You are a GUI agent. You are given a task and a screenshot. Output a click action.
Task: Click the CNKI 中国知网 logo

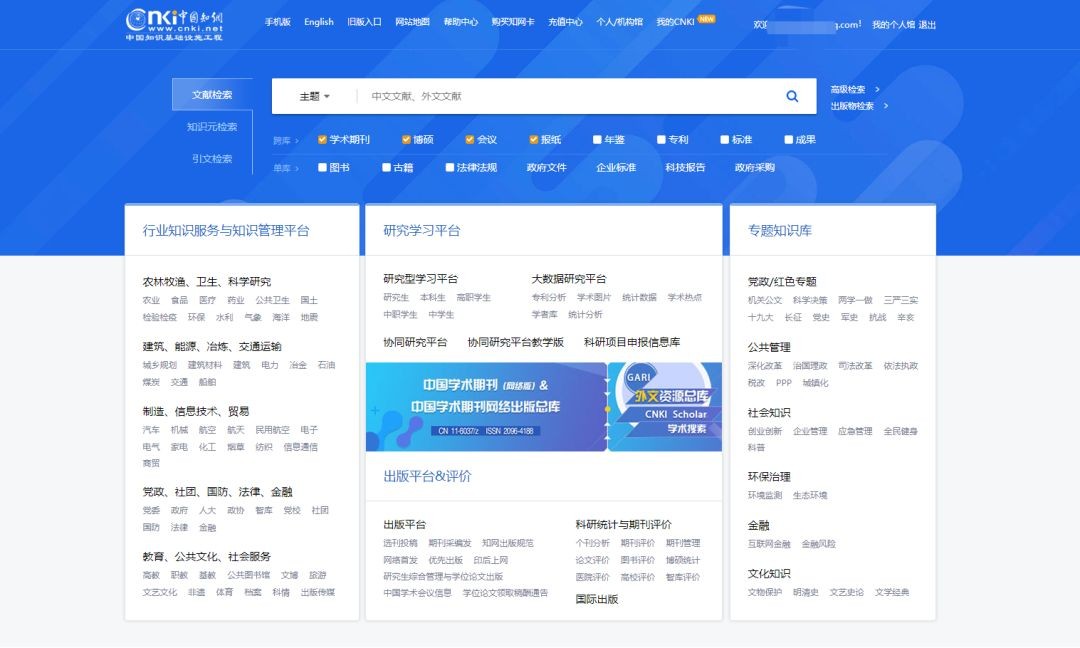(x=174, y=25)
